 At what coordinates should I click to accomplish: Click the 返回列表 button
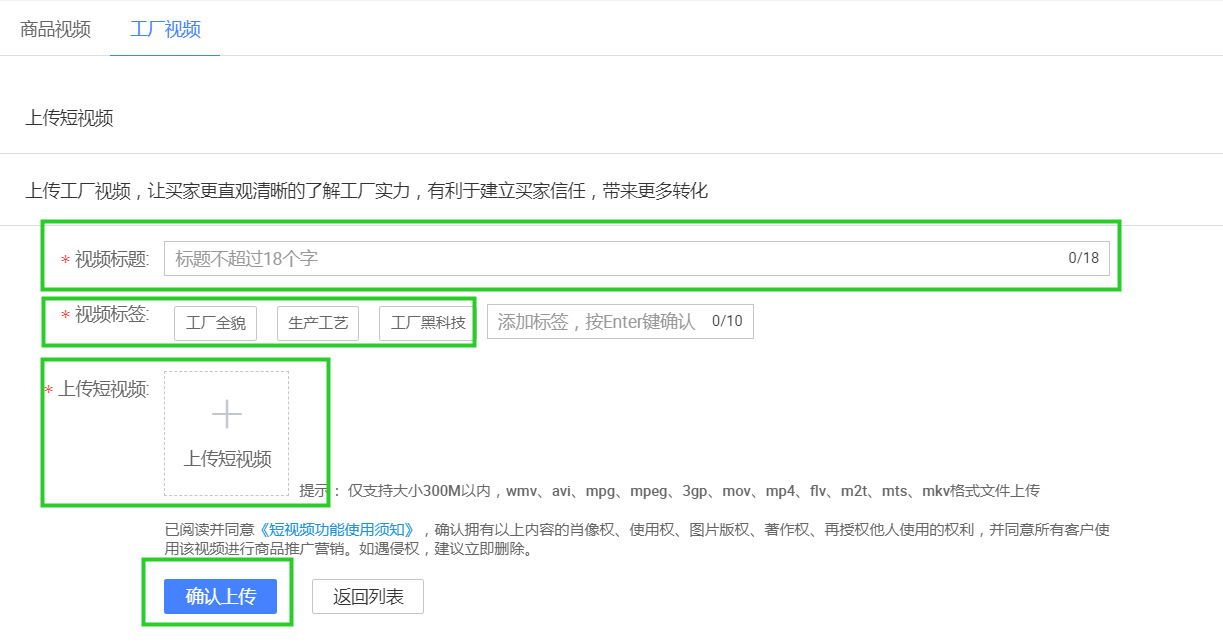point(368,597)
